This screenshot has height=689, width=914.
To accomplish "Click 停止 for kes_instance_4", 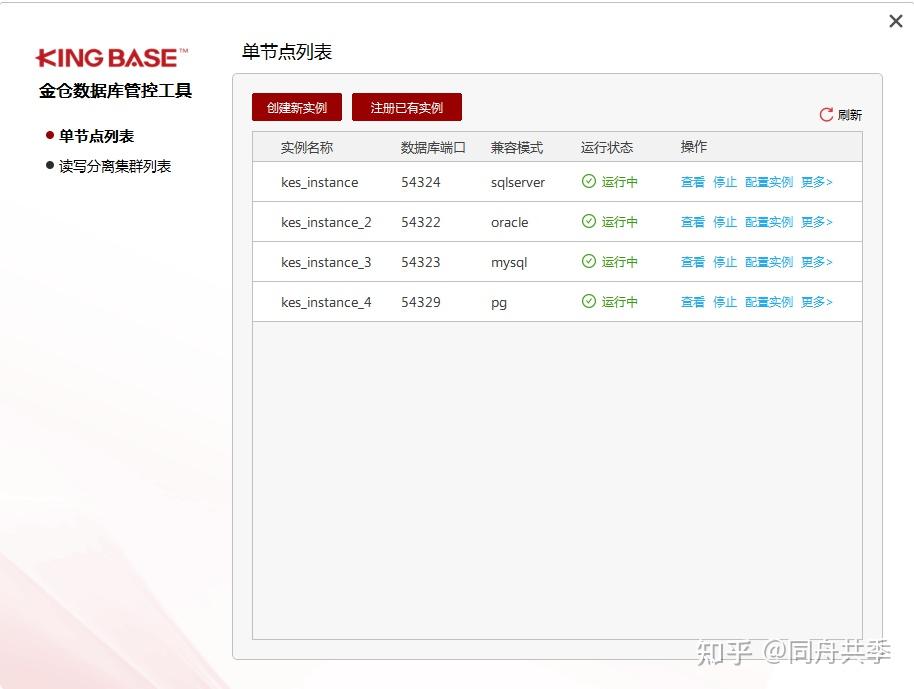I will point(723,302).
